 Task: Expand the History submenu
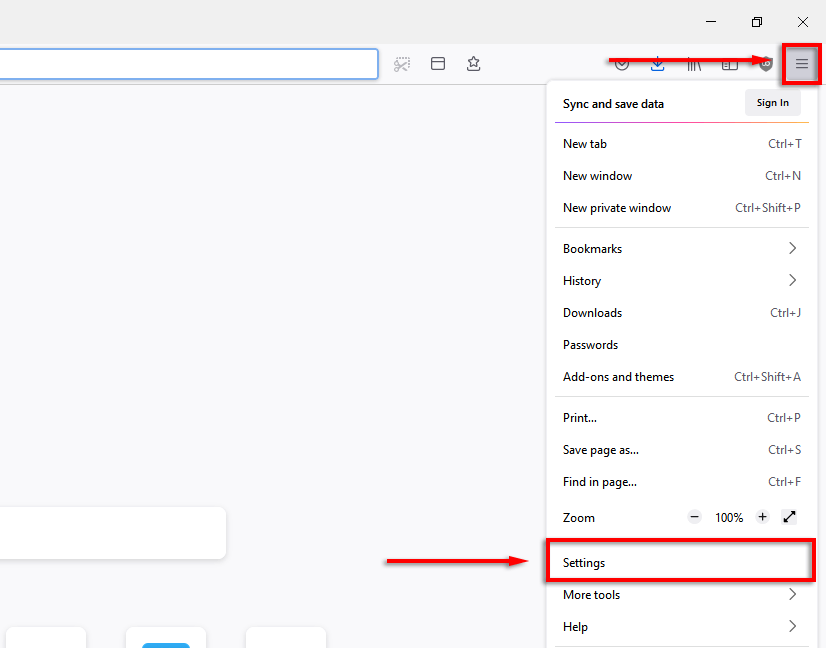coord(682,281)
